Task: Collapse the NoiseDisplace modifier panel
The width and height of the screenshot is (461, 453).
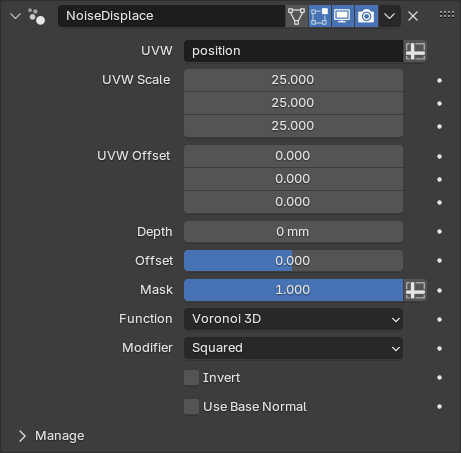Action: tap(15, 16)
